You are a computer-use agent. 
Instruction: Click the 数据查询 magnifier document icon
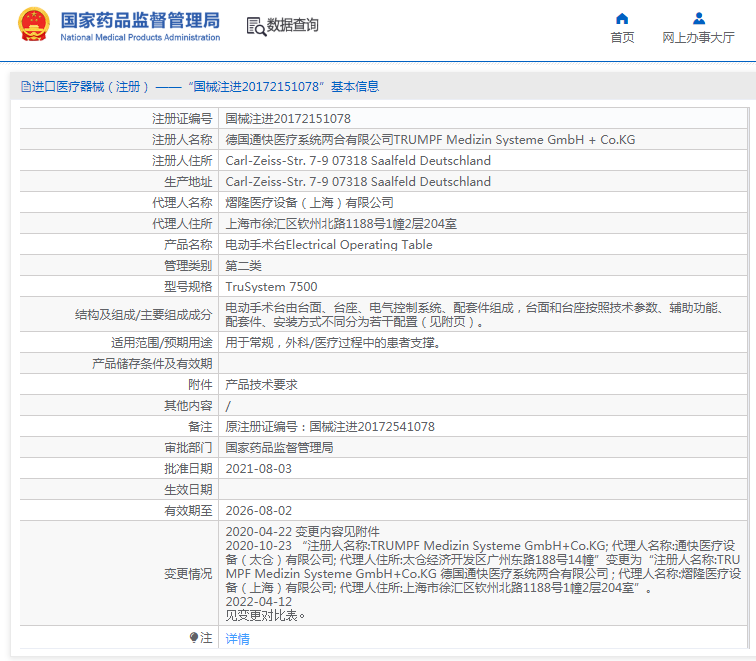pyautogui.click(x=256, y=26)
